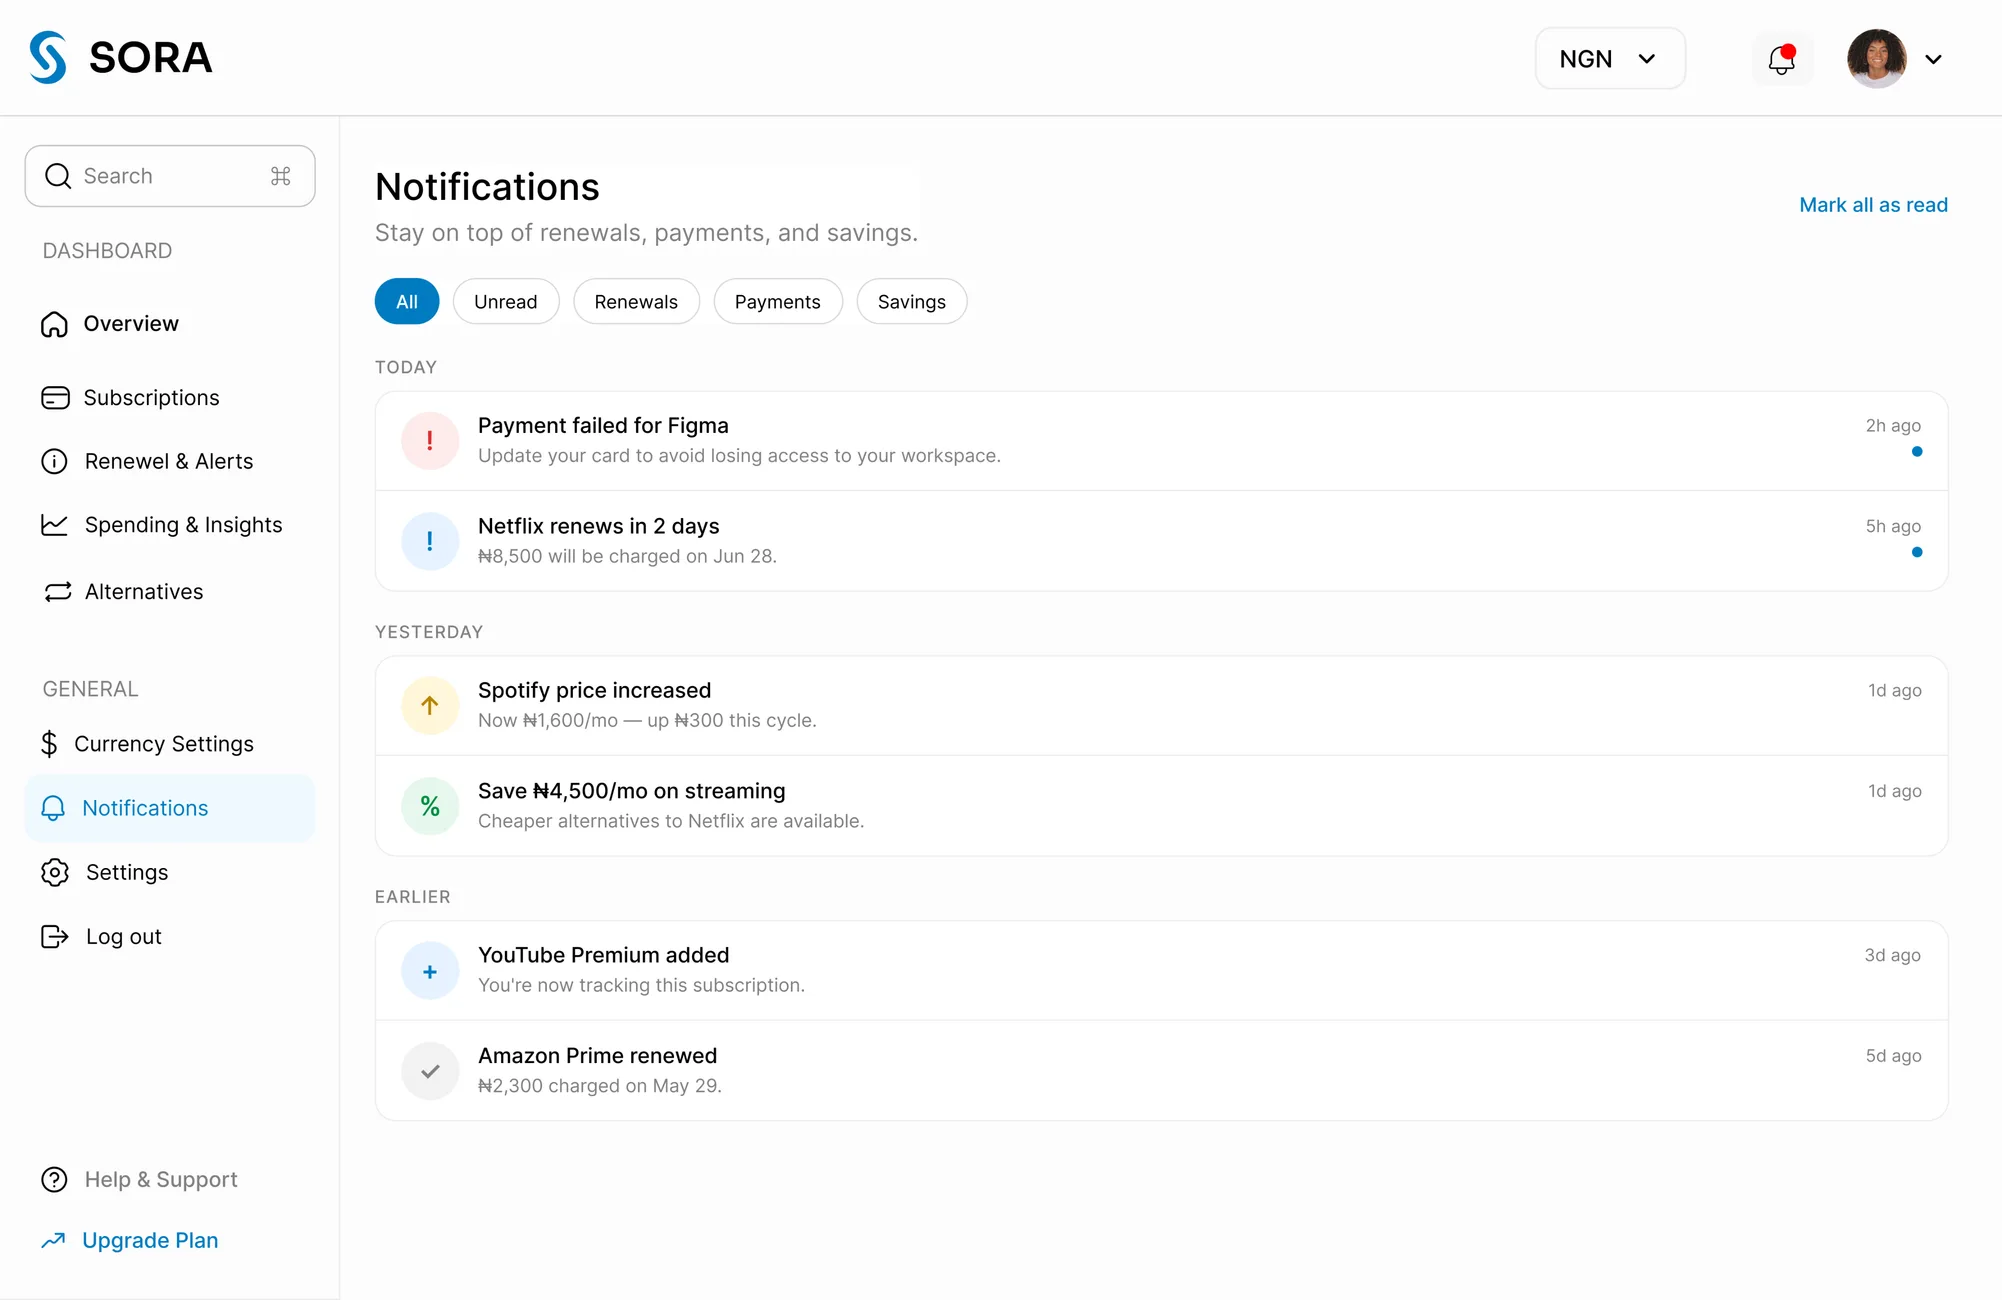This screenshot has width=2002, height=1300.
Task: Click the Help & Support question icon
Action: coord(54,1180)
